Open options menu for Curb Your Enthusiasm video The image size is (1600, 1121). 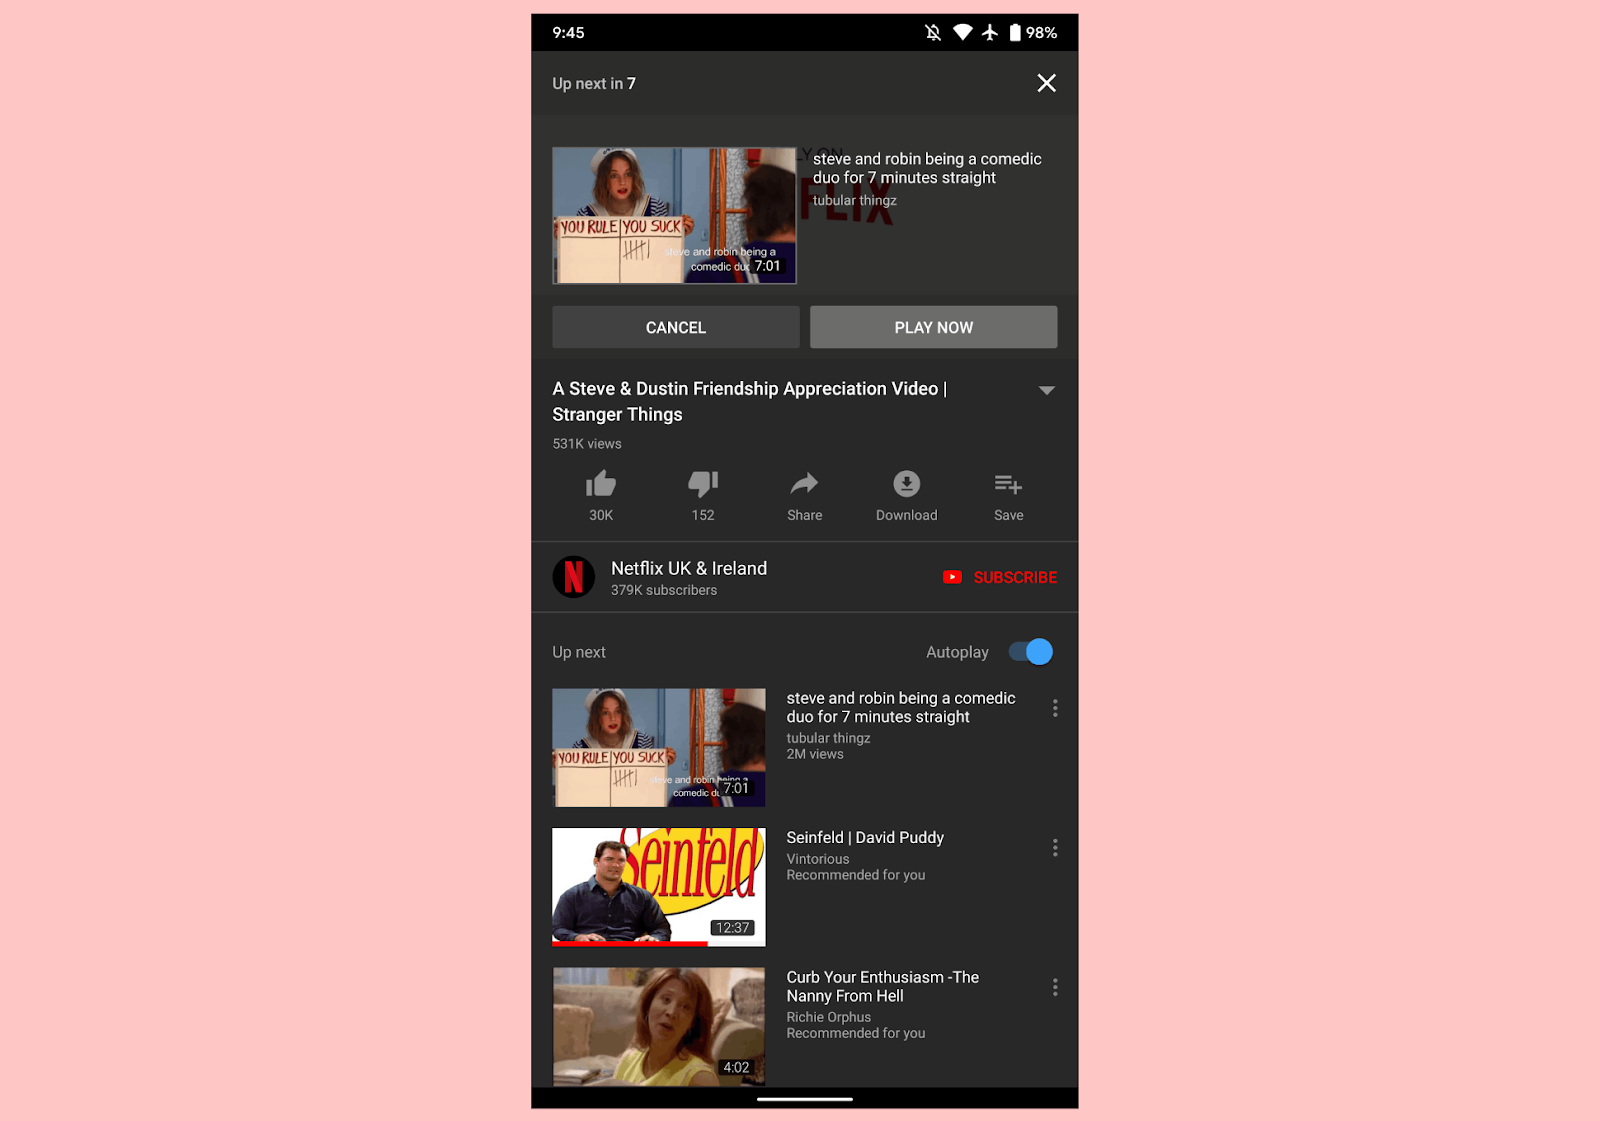[x=1055, y=987]
